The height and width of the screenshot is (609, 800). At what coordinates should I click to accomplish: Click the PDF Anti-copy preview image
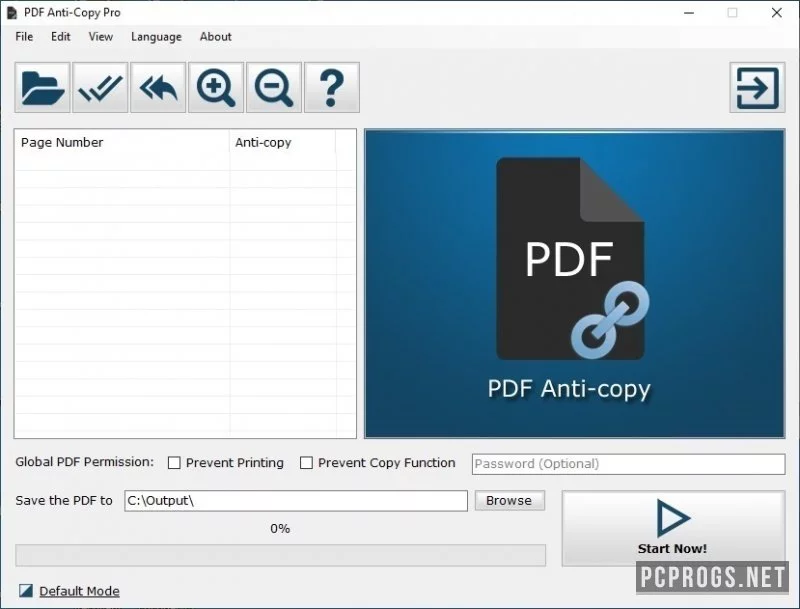pos(574,284)
